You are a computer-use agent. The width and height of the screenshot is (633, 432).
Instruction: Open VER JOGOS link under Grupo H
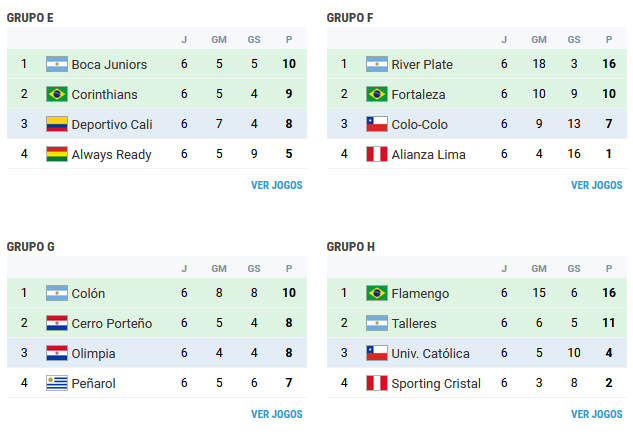[596, 414]
